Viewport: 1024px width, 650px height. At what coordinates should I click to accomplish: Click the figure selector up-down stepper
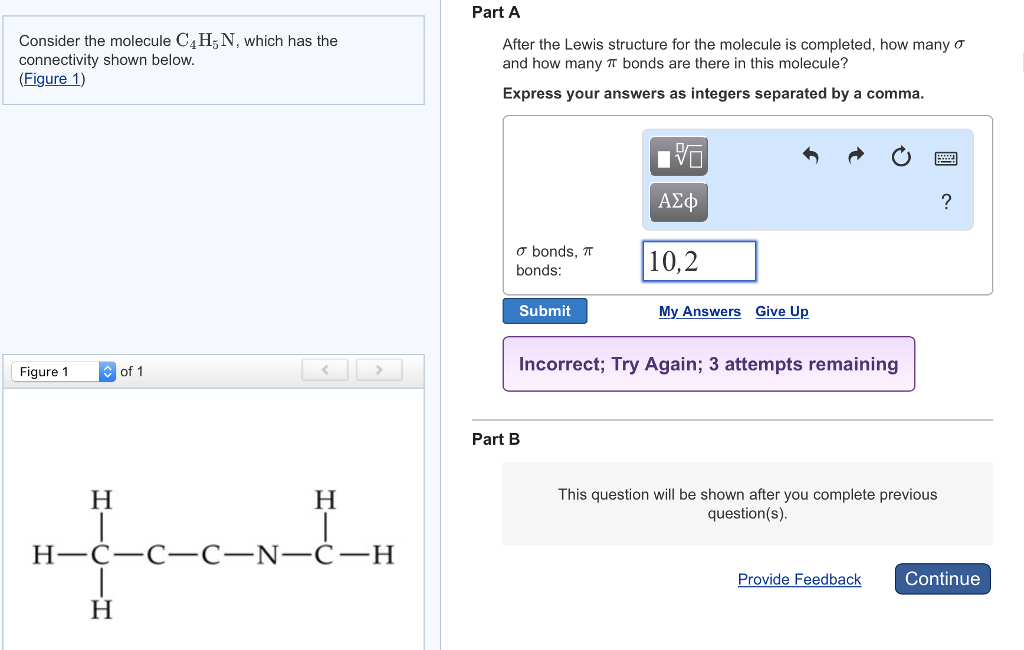[106, 371]
